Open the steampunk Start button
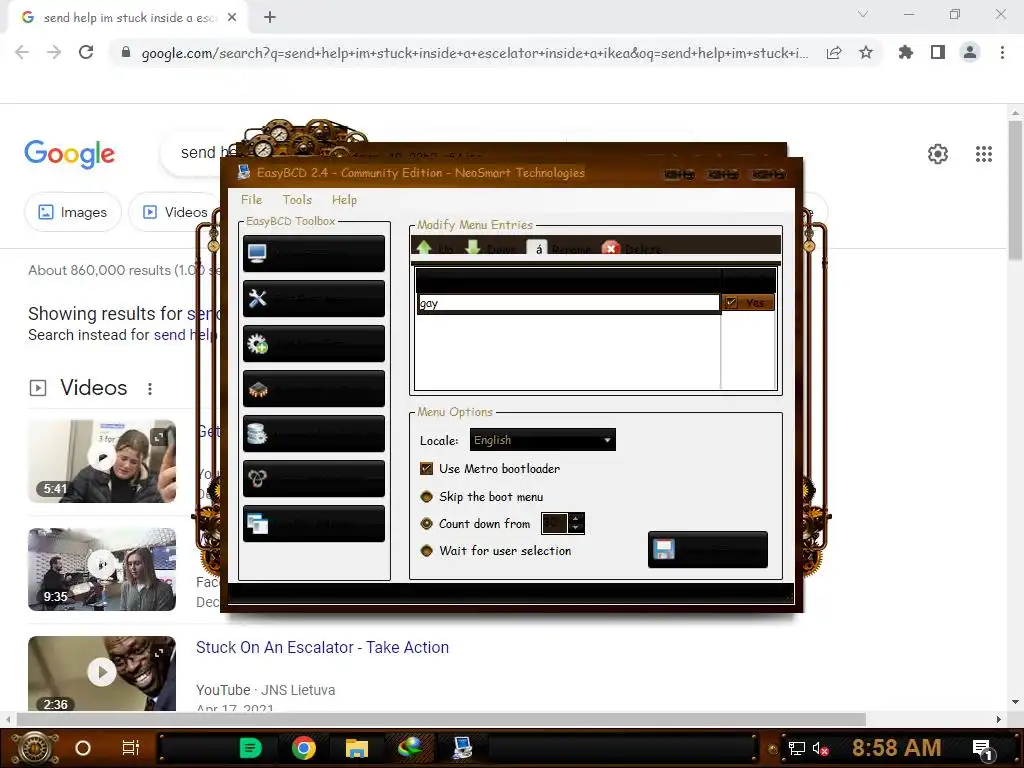Viewport: 1024px width, 768px height. point(35,748)
